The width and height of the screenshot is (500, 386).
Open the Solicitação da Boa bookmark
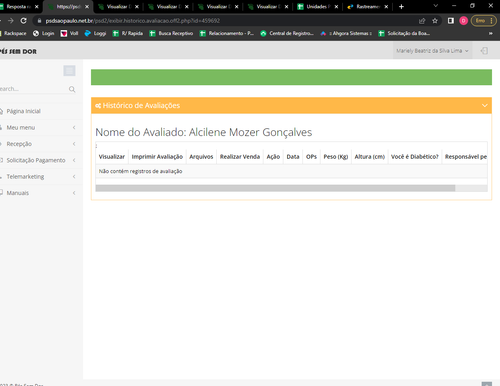pyautogui.click(x=404, y=33)
